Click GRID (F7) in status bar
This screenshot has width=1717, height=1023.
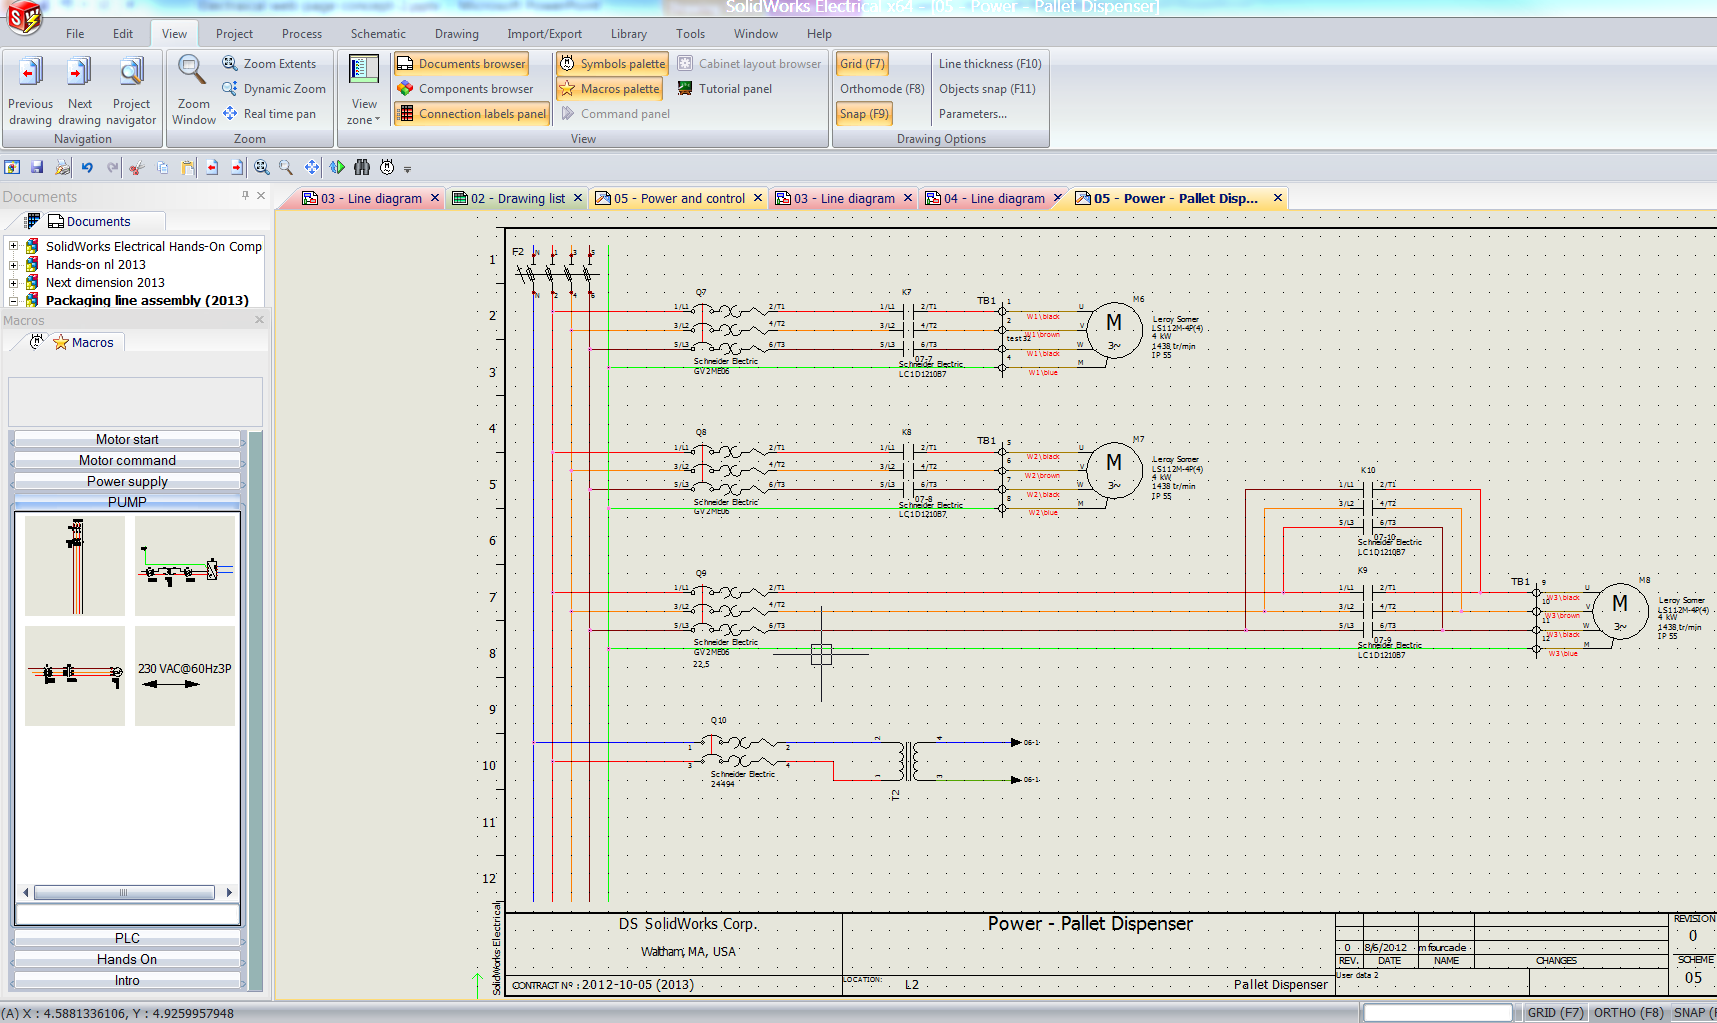[x=1555, y=1012]
